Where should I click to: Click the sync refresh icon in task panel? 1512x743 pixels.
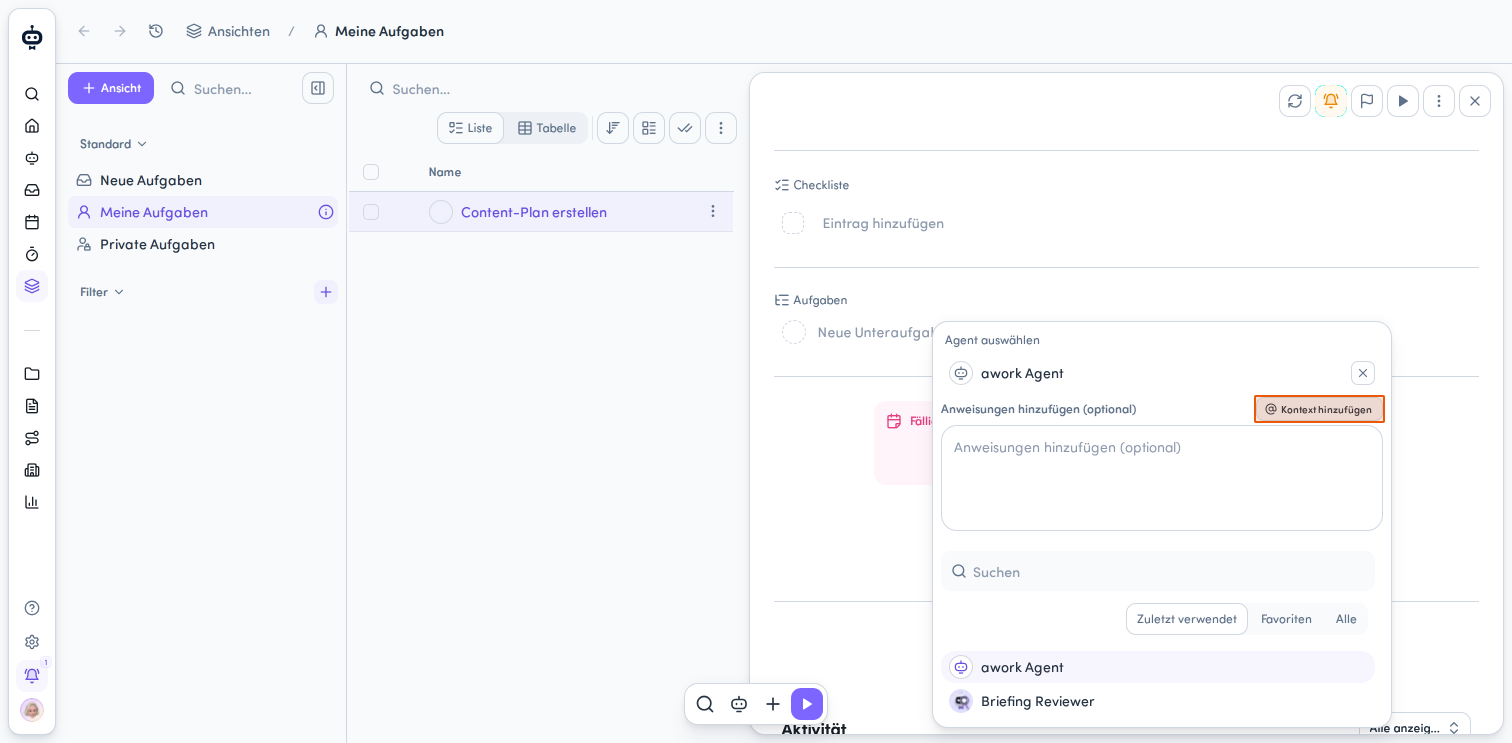point(1295,101)
